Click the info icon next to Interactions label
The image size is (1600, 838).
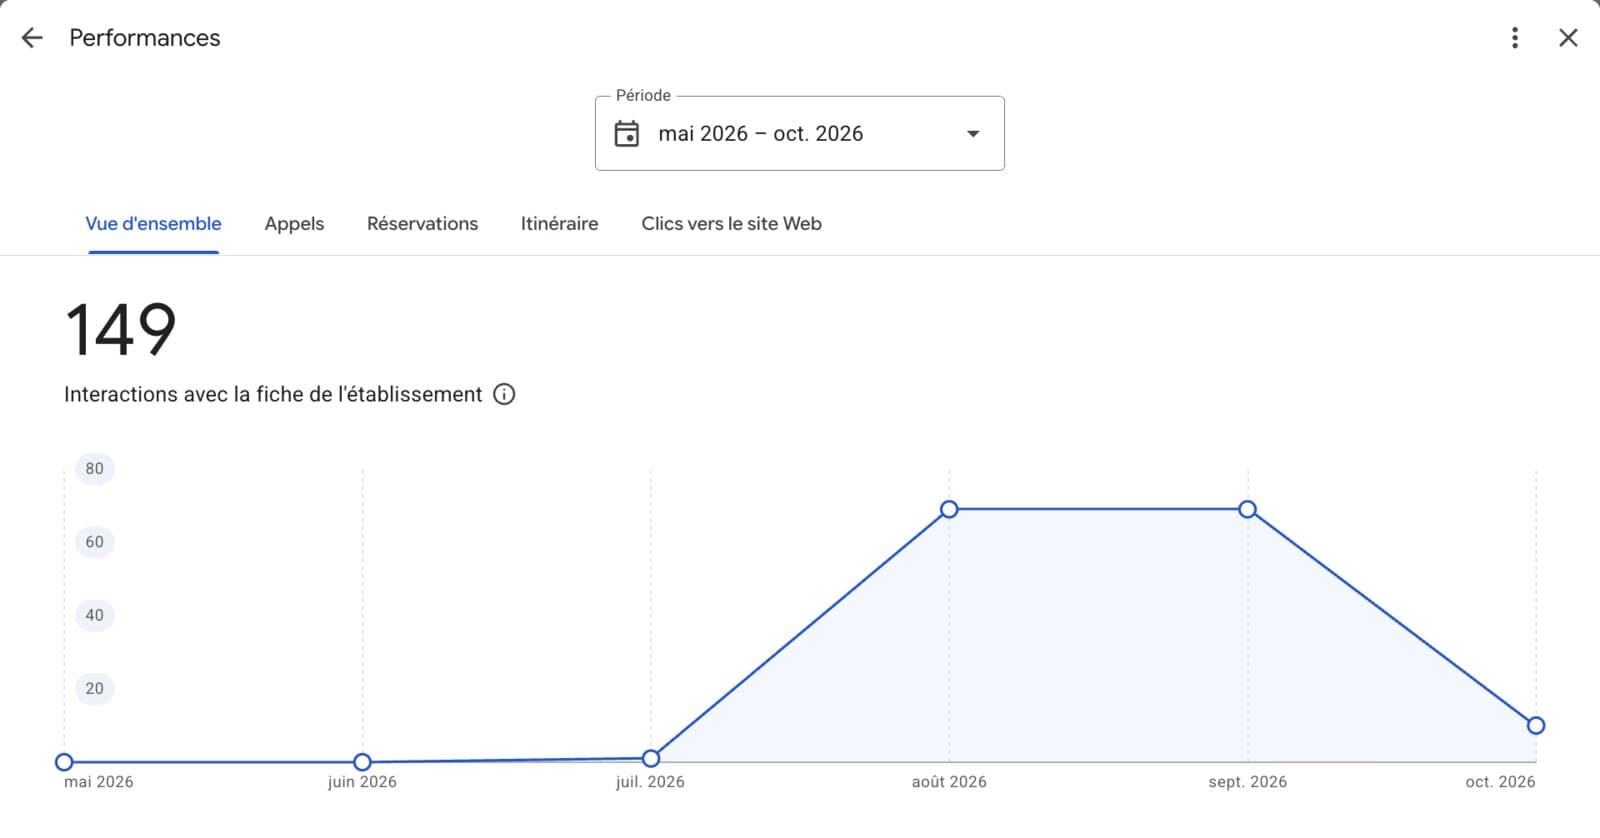pyautogui.click(x=505, y=394)
